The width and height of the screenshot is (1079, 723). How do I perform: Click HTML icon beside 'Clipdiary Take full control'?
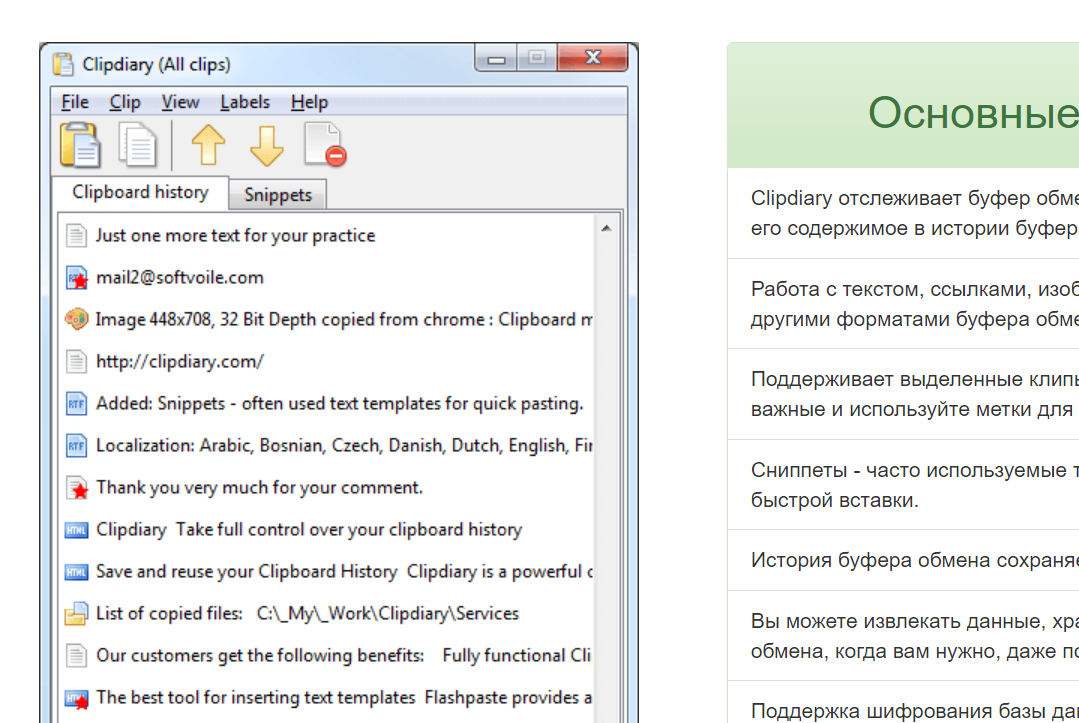click(x=76, y=530)
